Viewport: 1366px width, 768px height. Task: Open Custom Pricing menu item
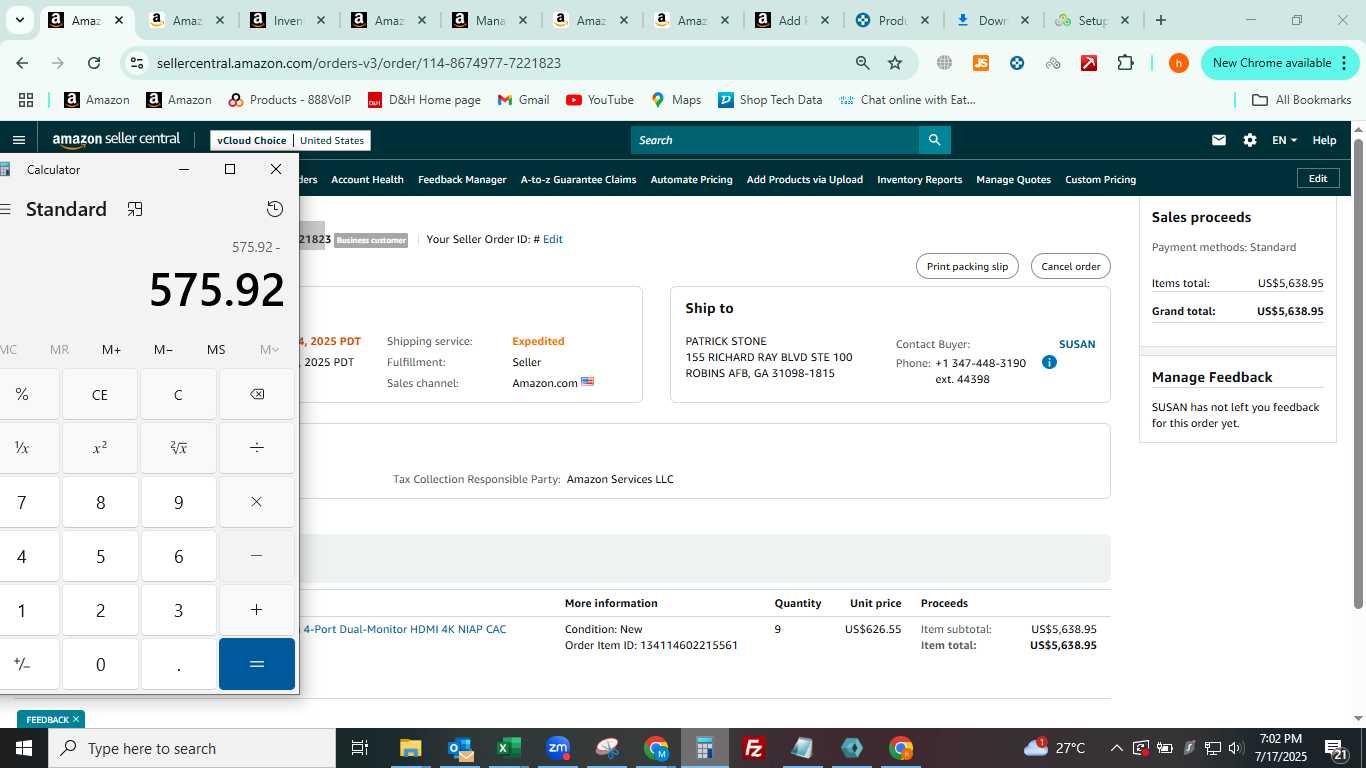tap(1100, 179)
